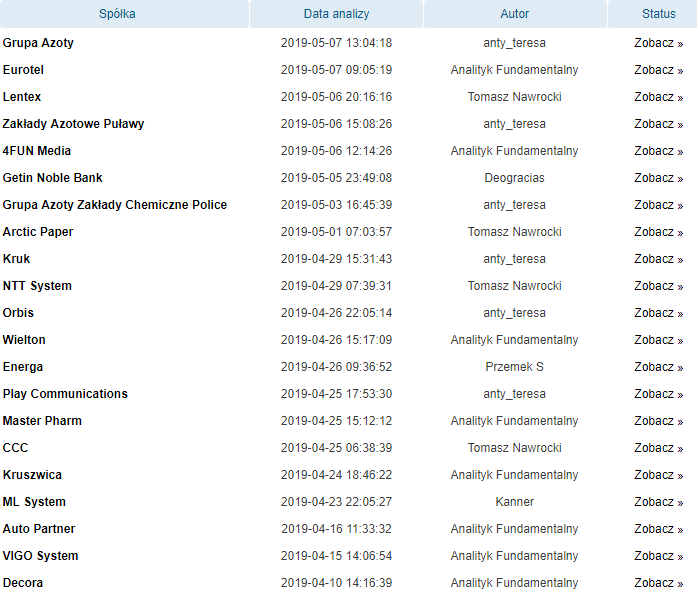Open Zobacz for Grupa Azoty Zakłady Chemiczne Police
The image size is (699, 595).
658,205
